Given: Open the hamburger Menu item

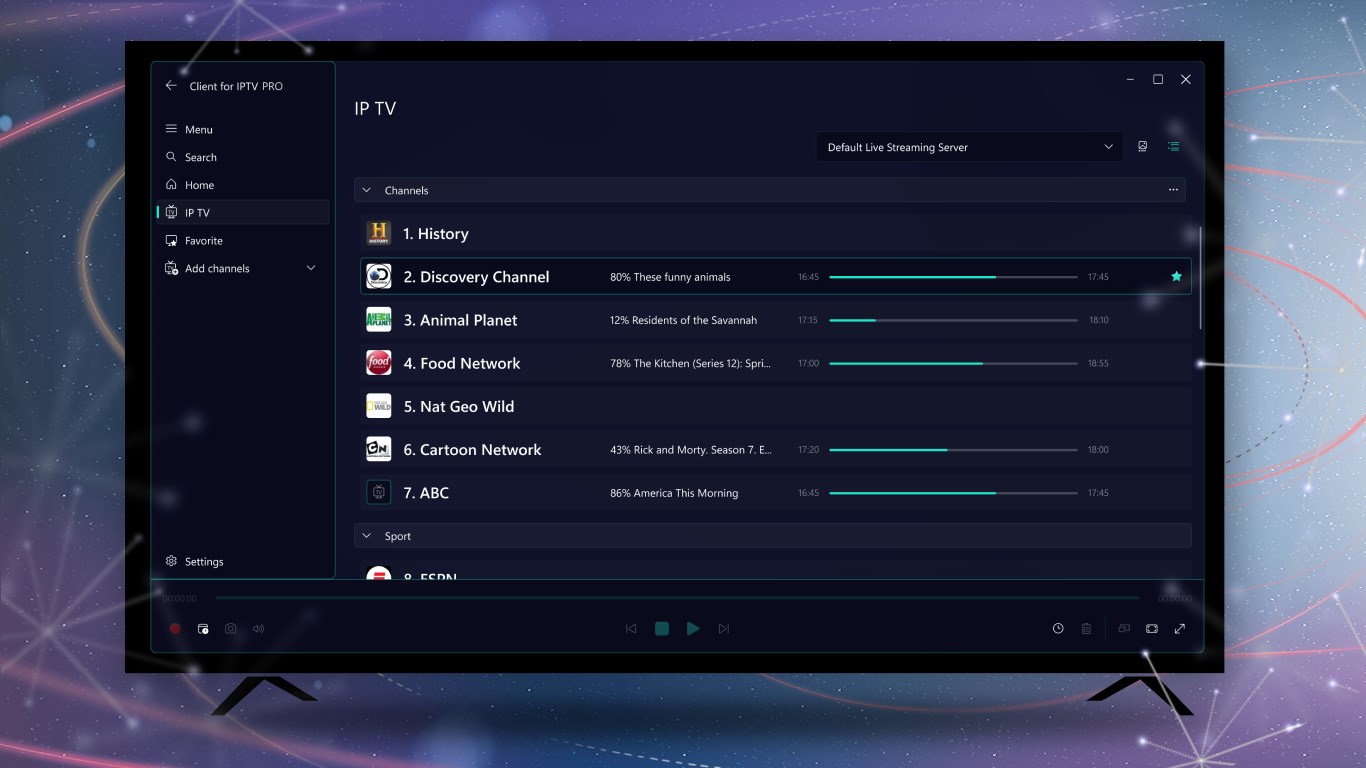Looking at the screenshot, I should click(x=243, y=129).
